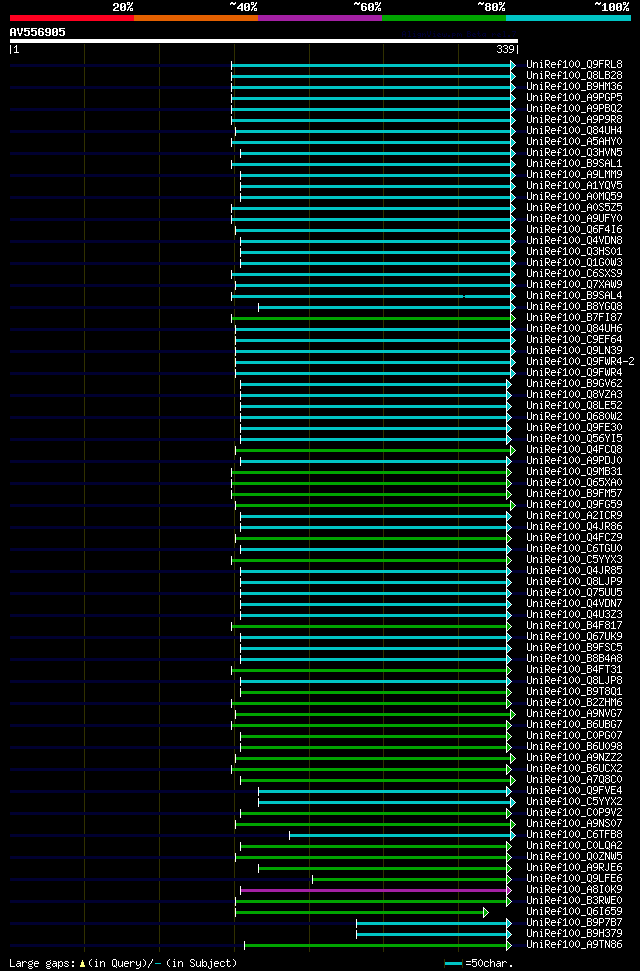The height and width of the screenshot is (971, 640).
Task: Select the UniRef100_Q9MB31 hit name
Action: [x=574, y=471]
